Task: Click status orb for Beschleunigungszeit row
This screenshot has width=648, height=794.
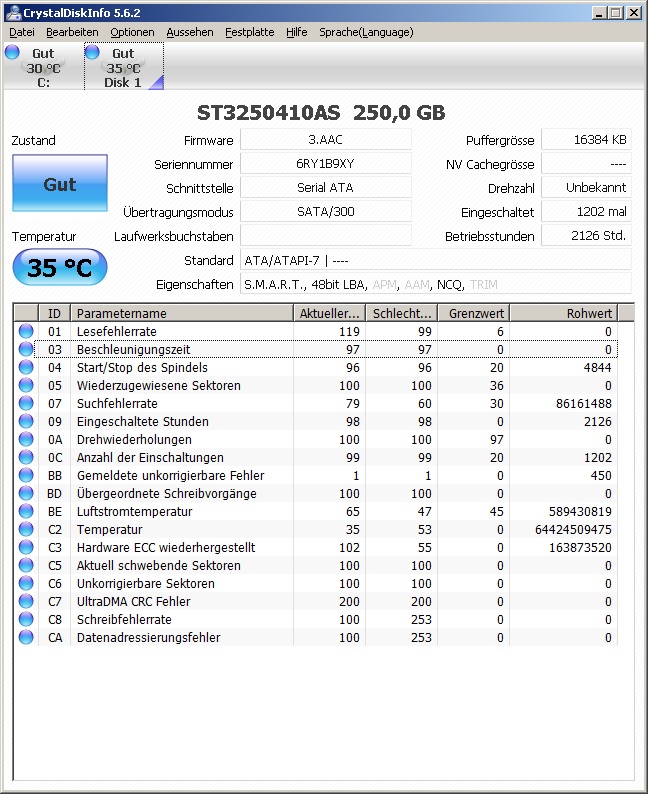Action: pyautogui.click(x=26, y=349)
